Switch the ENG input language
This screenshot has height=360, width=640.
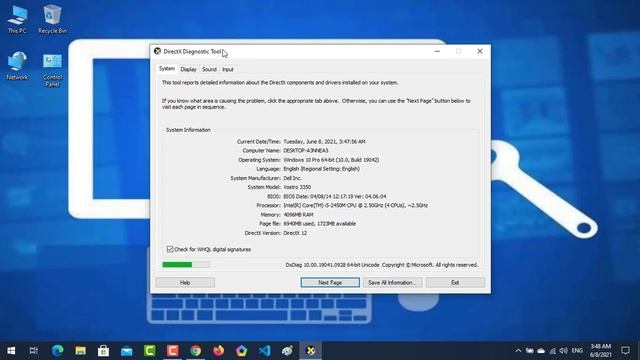tap(577, 351)
